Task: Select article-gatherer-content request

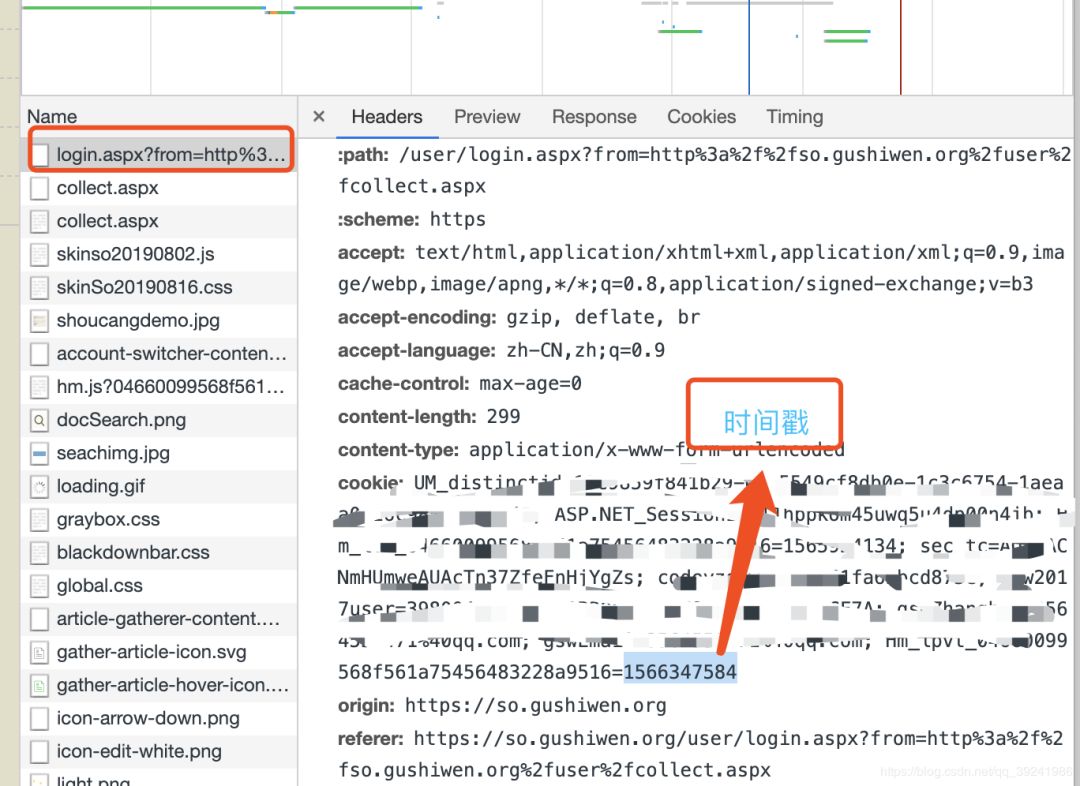Action: (x=160, y=619)
